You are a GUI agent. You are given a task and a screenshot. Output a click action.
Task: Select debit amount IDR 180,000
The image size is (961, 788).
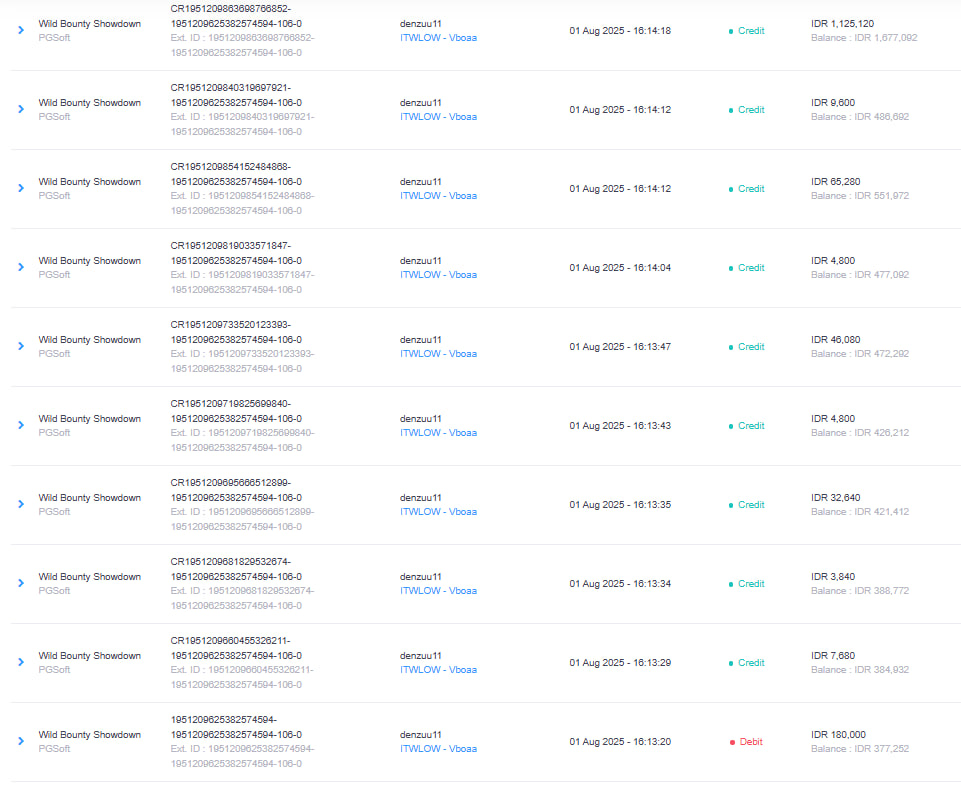coord(838,735)
